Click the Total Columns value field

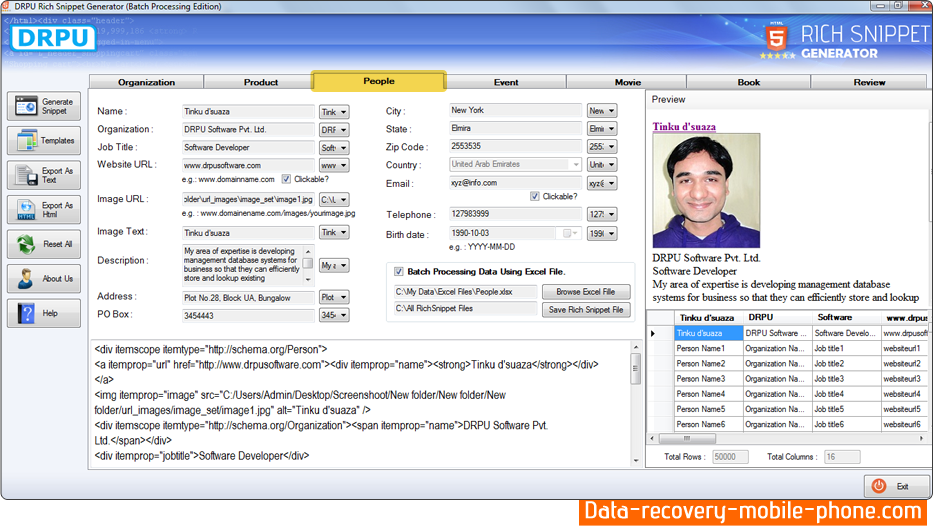(842, 457)
